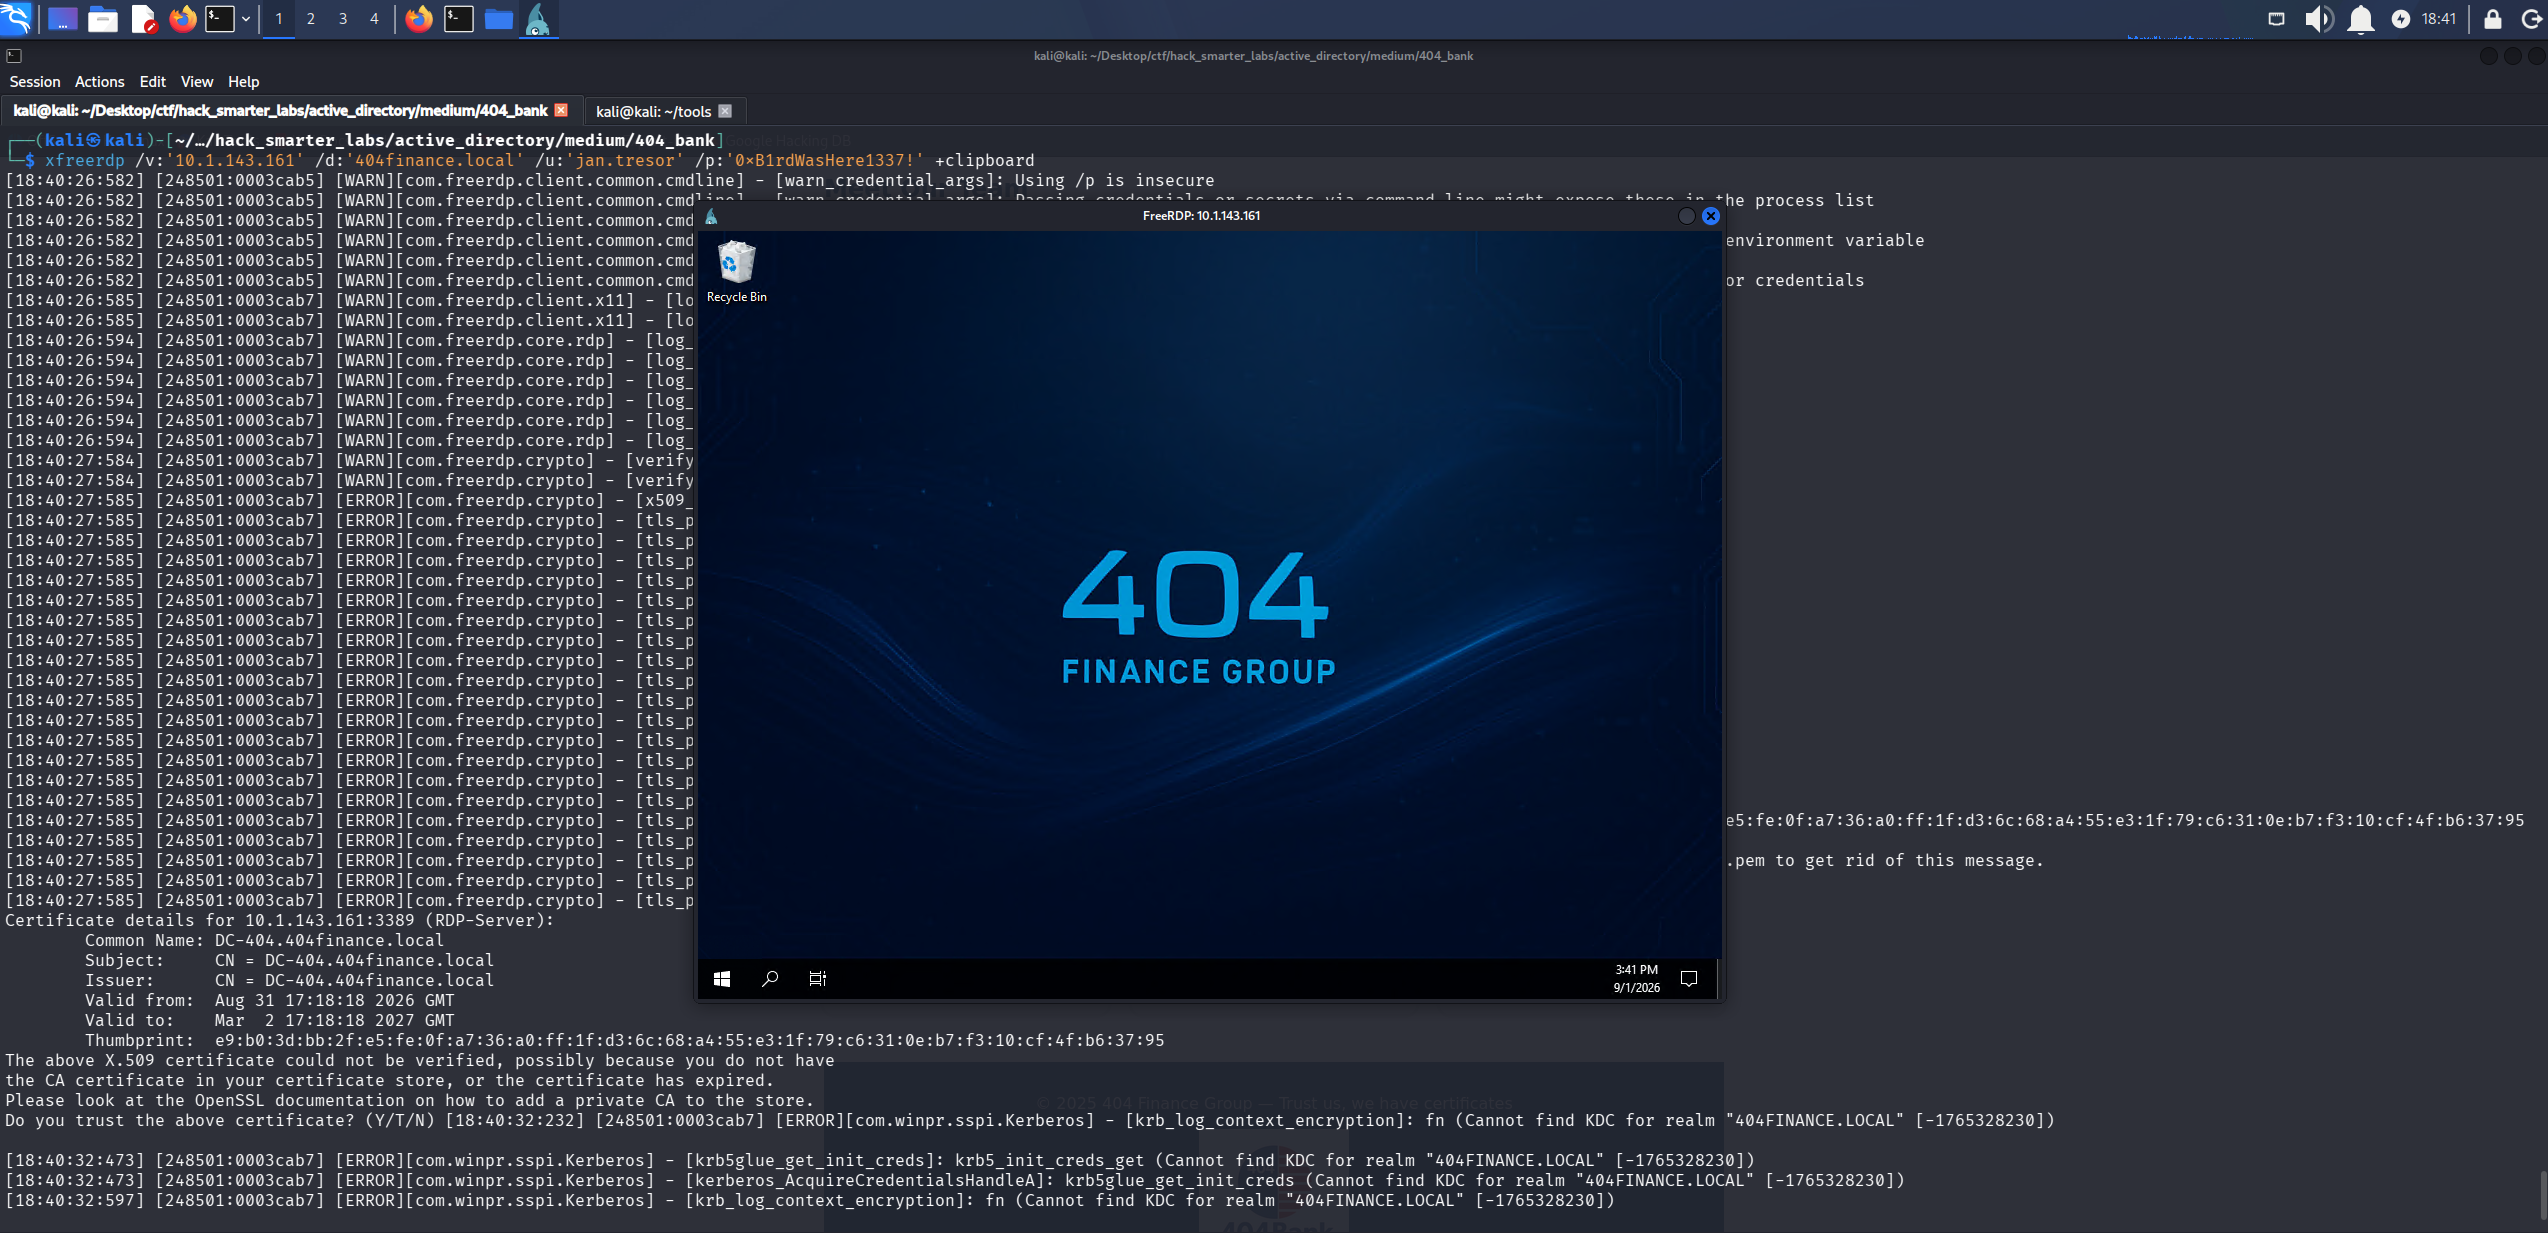Open the terminal View menu

pyautogui.click(x=197, y=82)
